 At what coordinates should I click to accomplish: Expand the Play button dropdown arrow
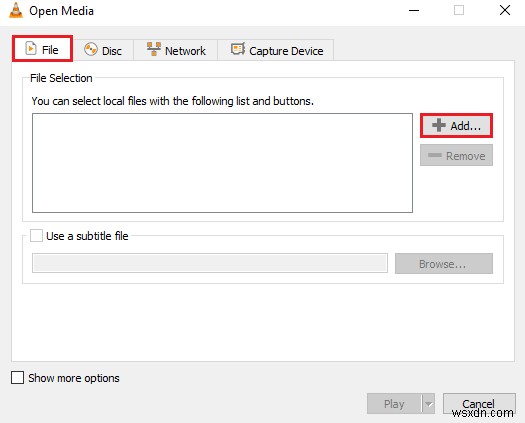(429, 404)
